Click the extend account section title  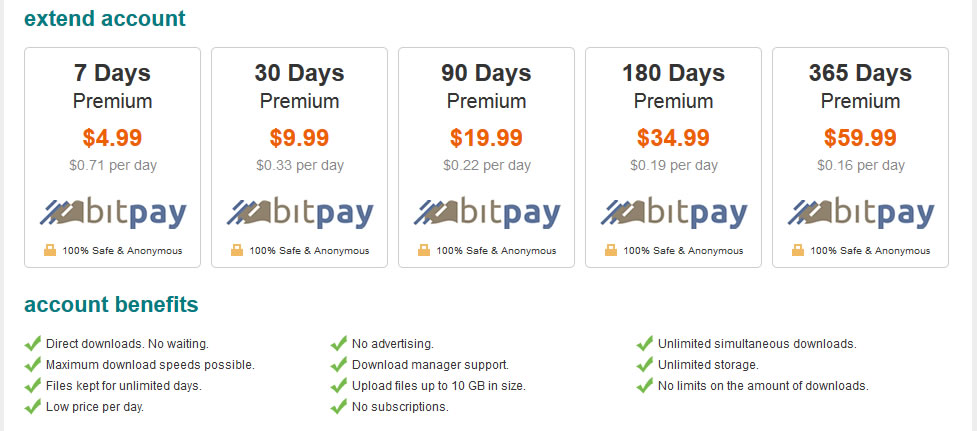tap(105, 18)
